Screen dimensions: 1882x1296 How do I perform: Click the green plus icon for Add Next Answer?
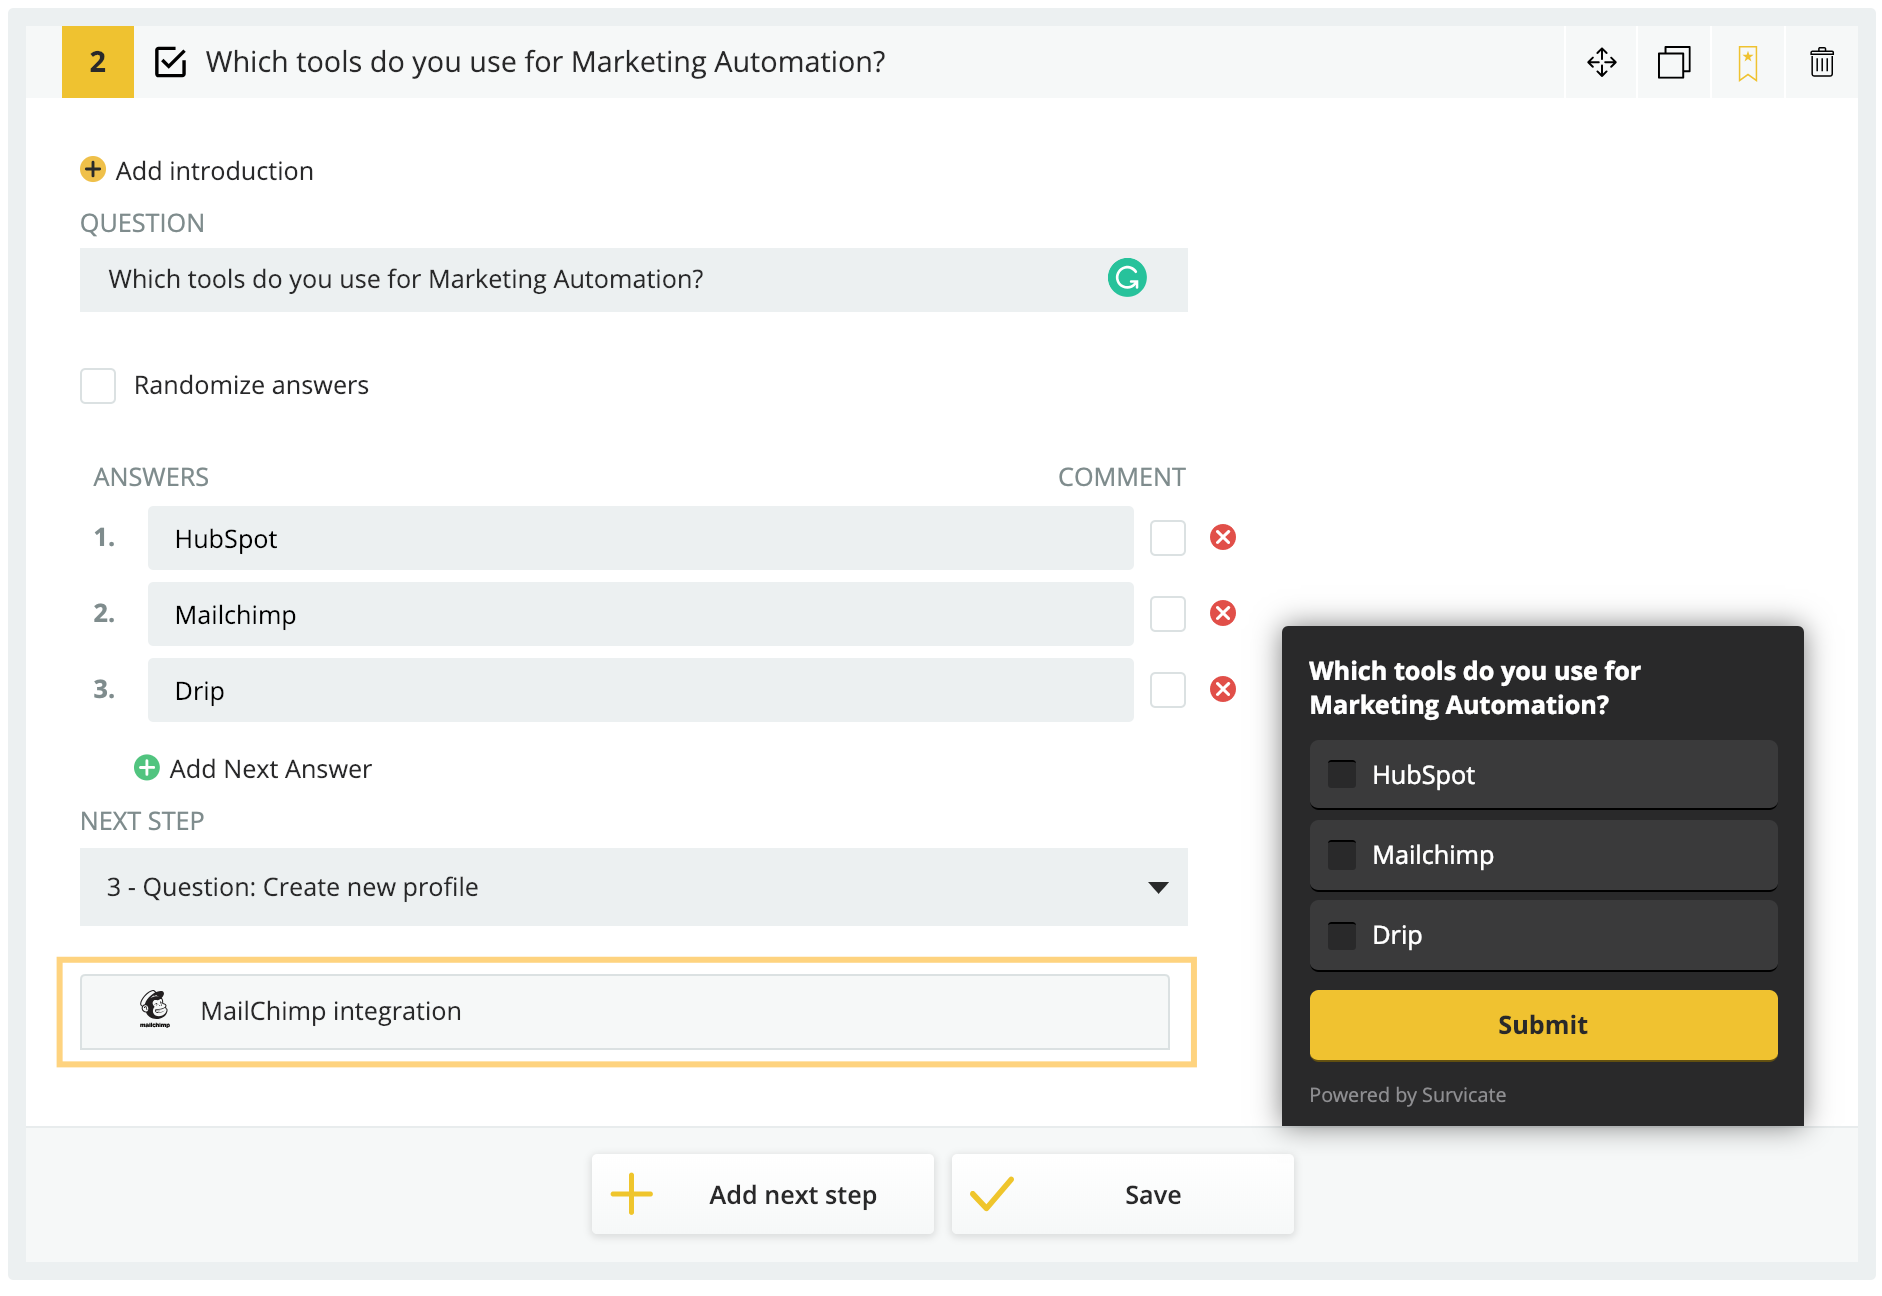[147, 767]
